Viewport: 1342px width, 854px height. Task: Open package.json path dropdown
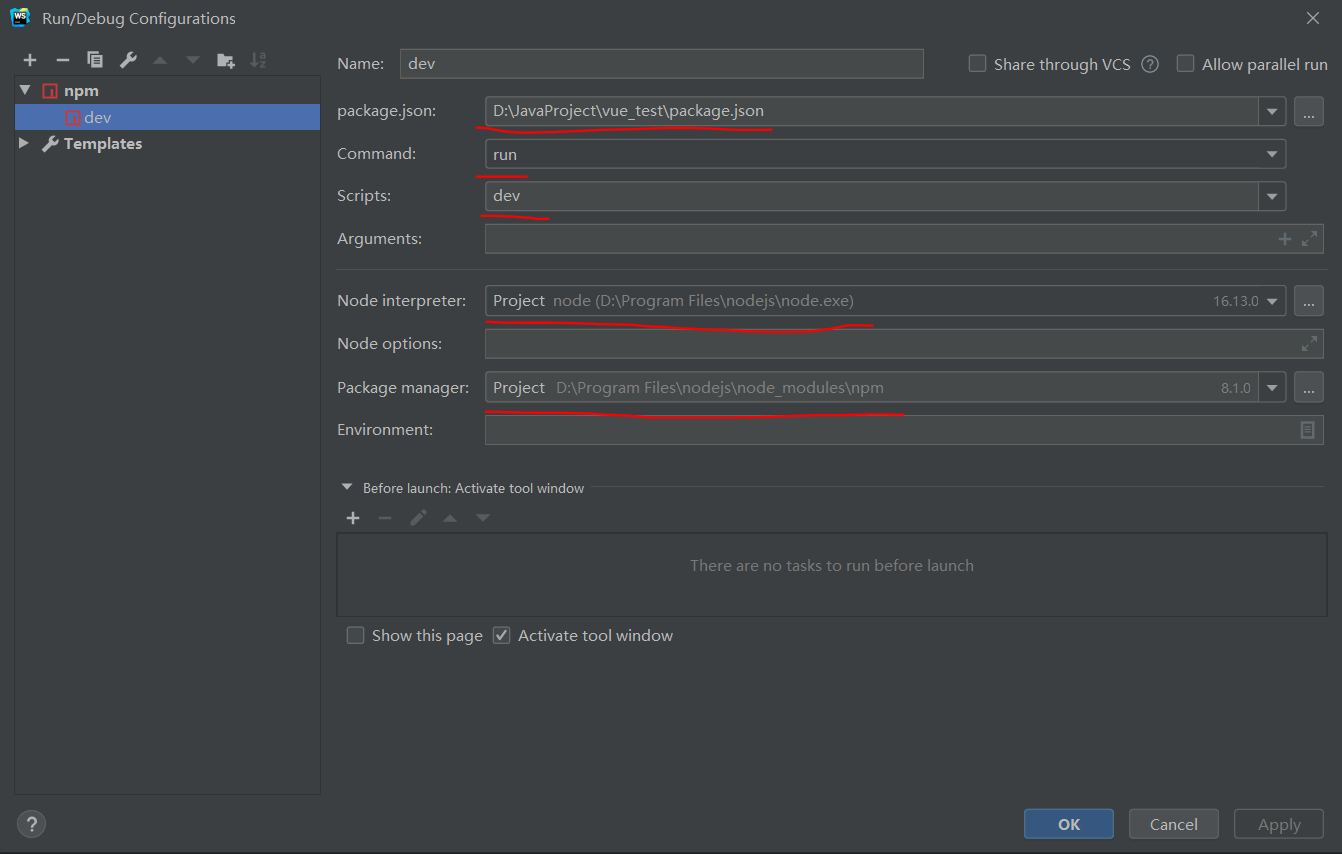(1272, 111)
